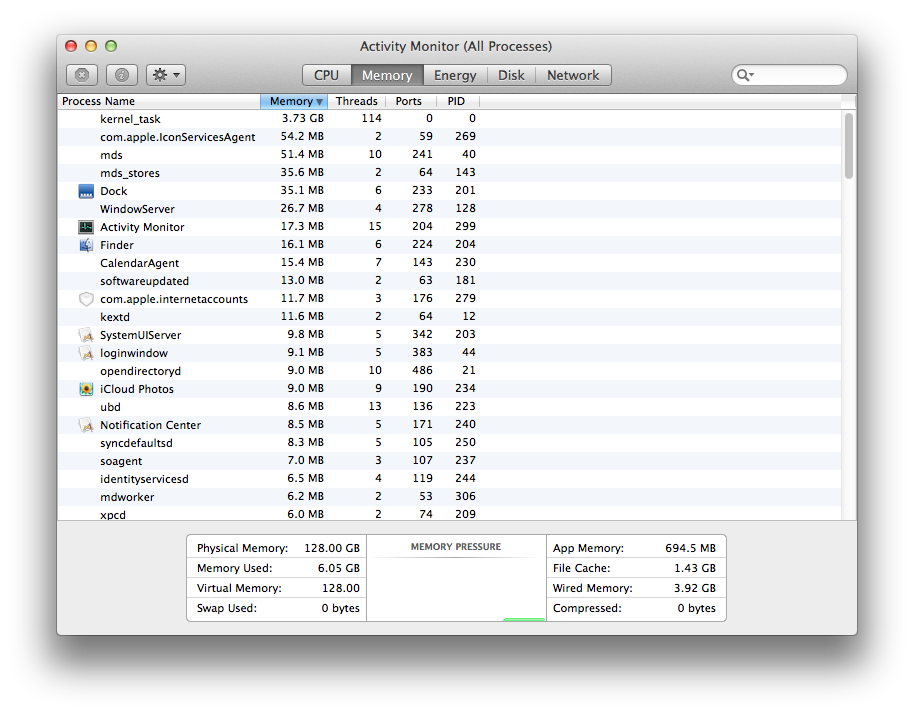Select the WindowServer process row
The width and height of the screenshot is (914, 714).
tap(449, 209)
